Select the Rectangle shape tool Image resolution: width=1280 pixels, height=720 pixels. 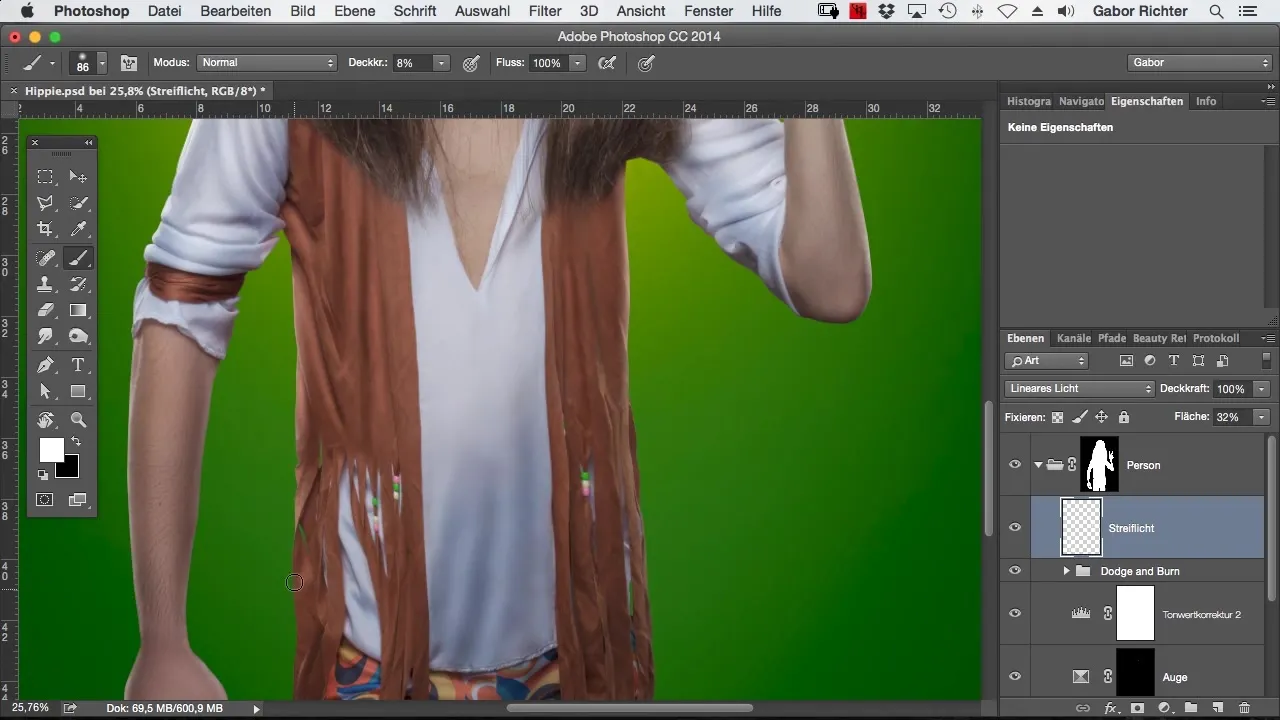click(78, 391)
